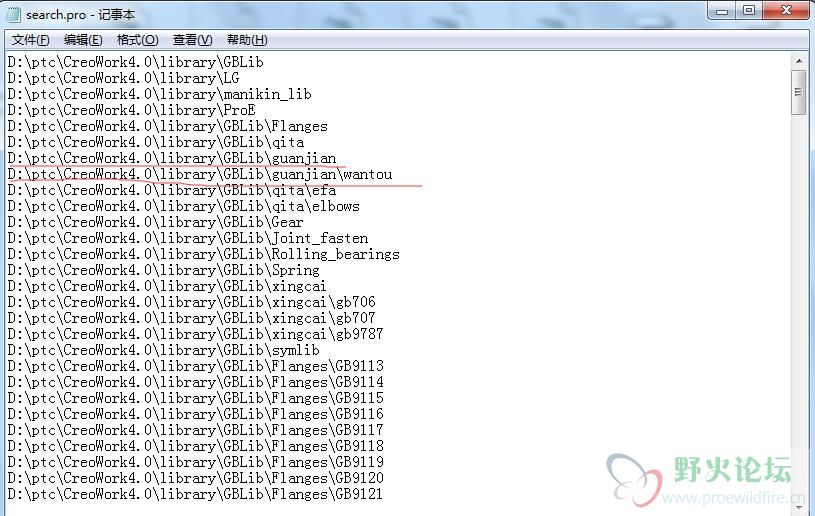Click the line ending with Joint_fasten
The width and height of the screenshot is (815, 516).
click(188, 239)
